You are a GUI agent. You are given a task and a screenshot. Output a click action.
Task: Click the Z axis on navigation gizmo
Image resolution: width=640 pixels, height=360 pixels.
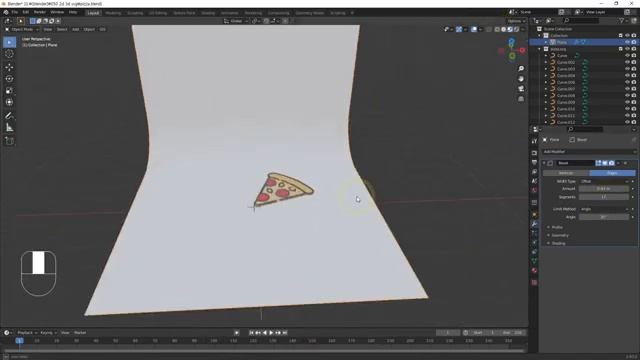(512, 41)
